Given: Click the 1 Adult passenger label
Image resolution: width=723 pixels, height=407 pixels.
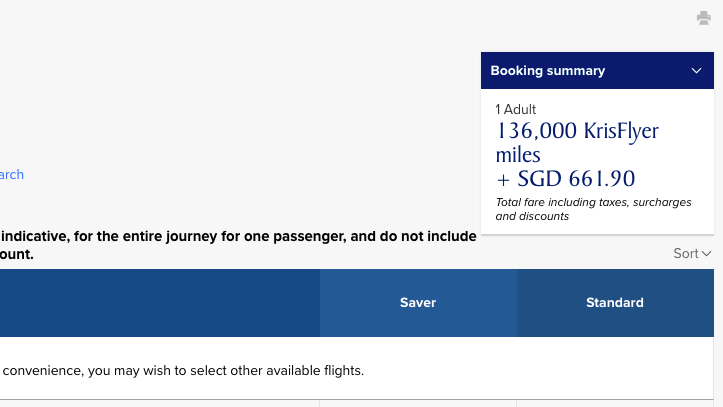Looking at the screenshot, I should [516, 109].
